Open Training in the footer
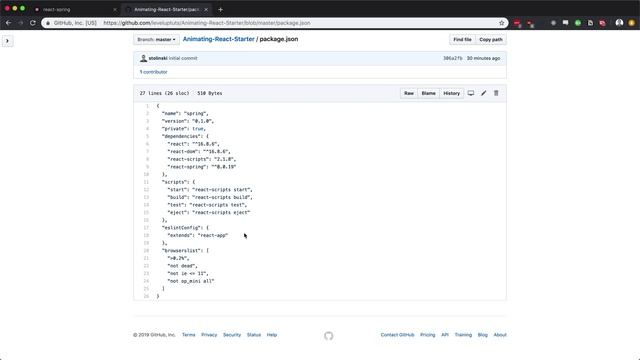 [x=463, y=335]
